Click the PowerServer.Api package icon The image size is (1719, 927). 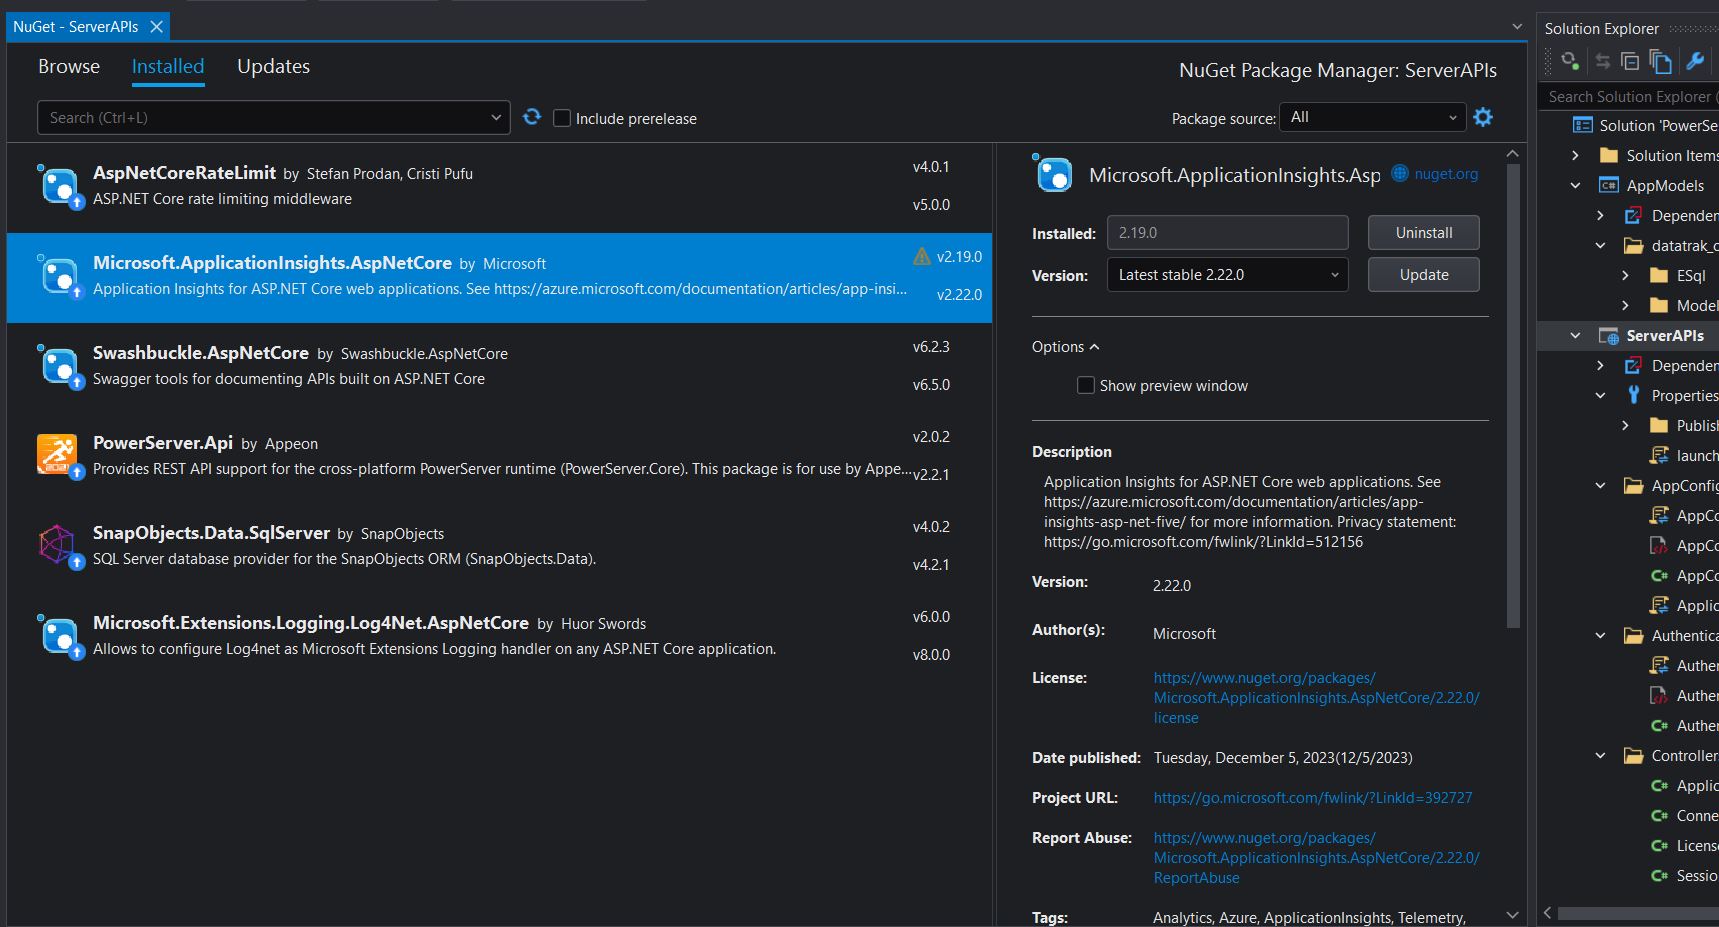pyautogui.click(x=57, y=454)
